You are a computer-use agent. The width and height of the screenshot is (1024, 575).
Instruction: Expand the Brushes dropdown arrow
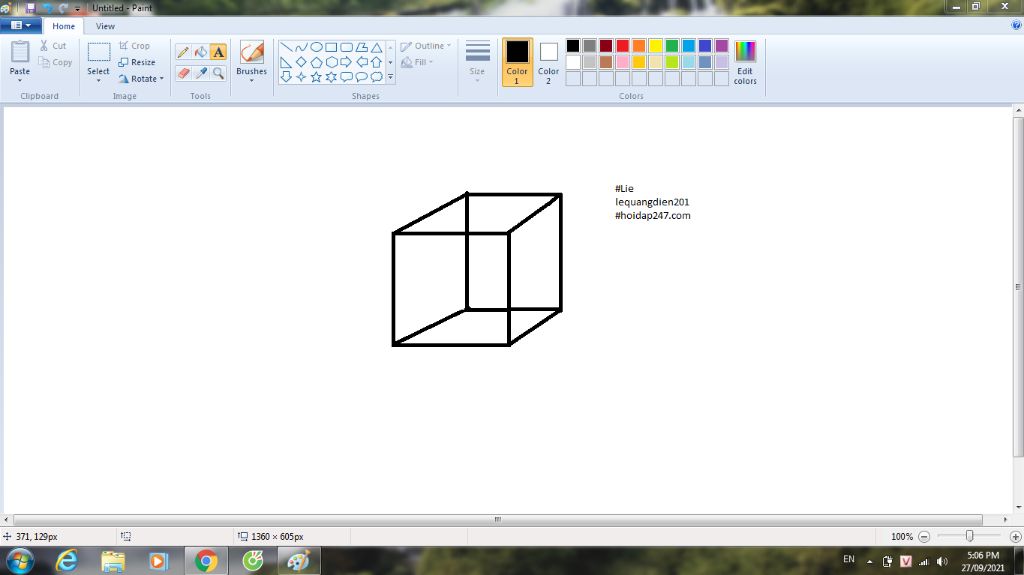pyautogui.click(x=251, y=80)
